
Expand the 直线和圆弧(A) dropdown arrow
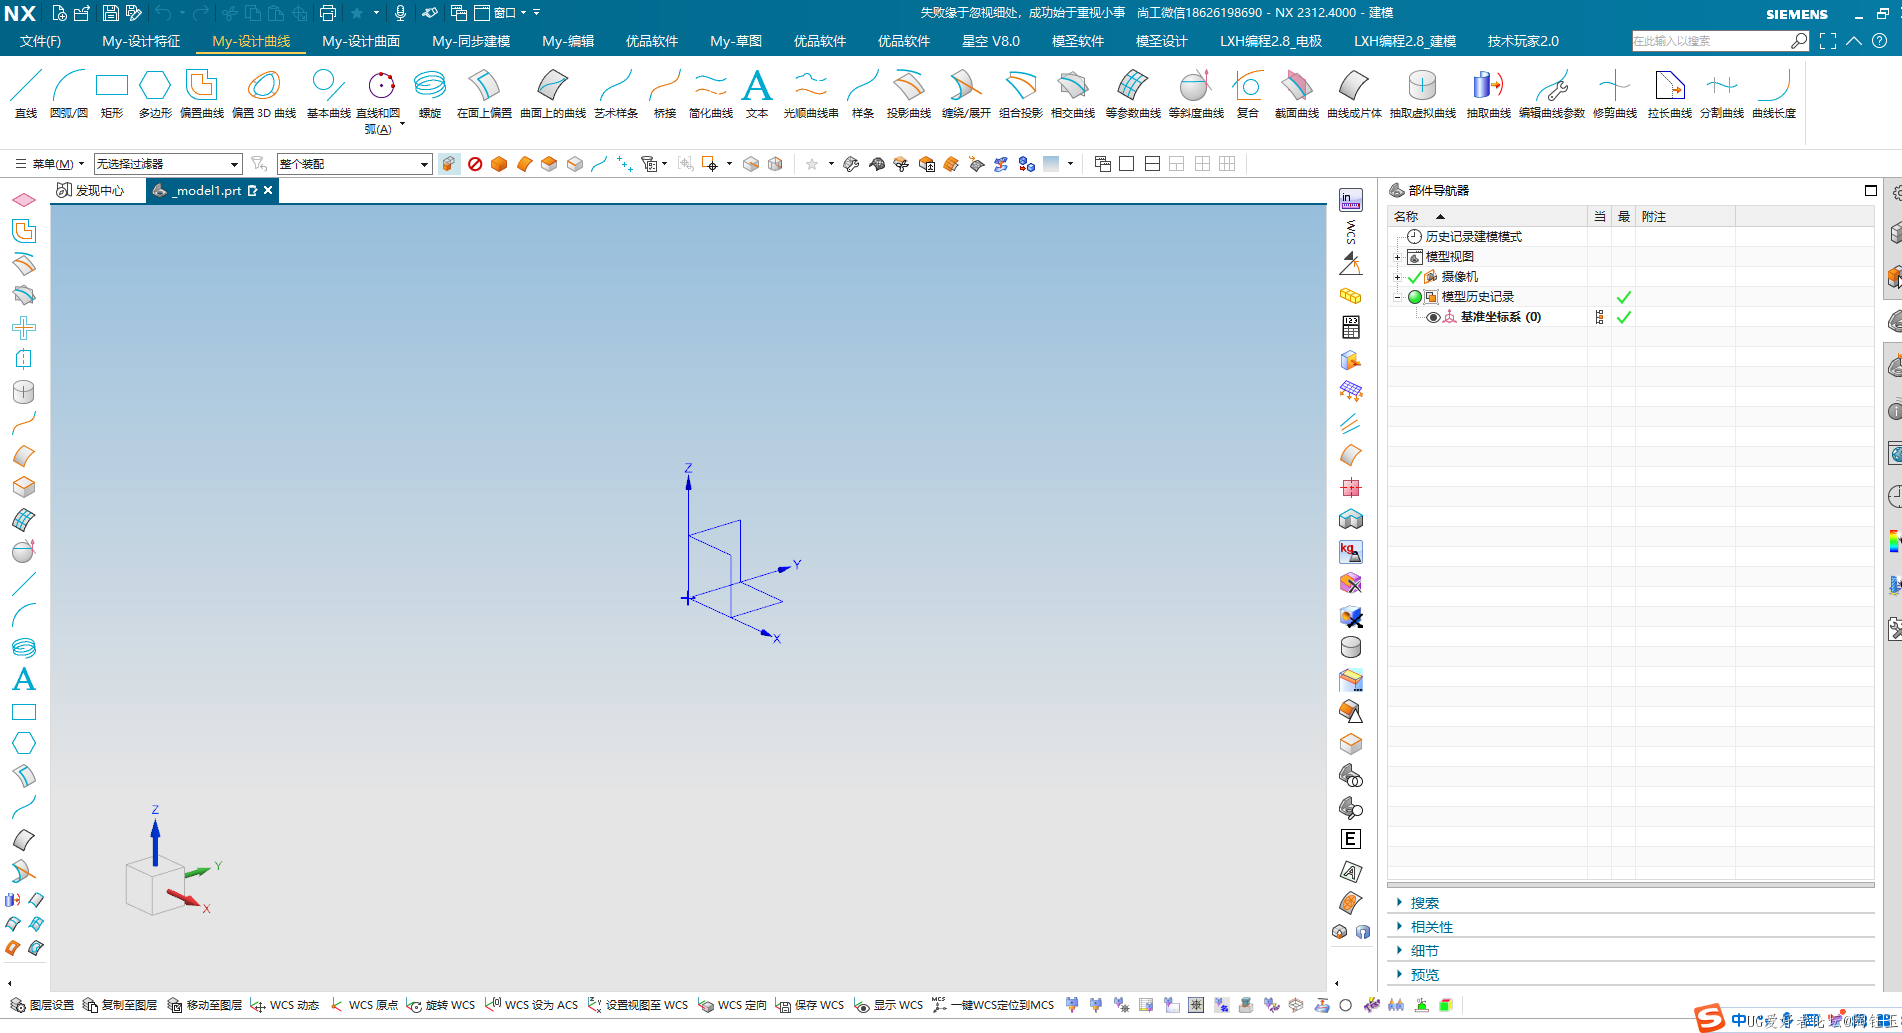402,124
